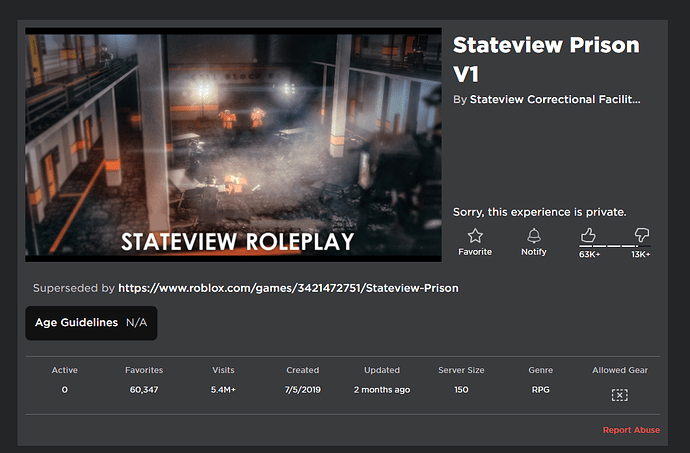Click the Allowed Gear disabled icon
The height and width of the screenshot is (453, 690).
pos(620,395)
